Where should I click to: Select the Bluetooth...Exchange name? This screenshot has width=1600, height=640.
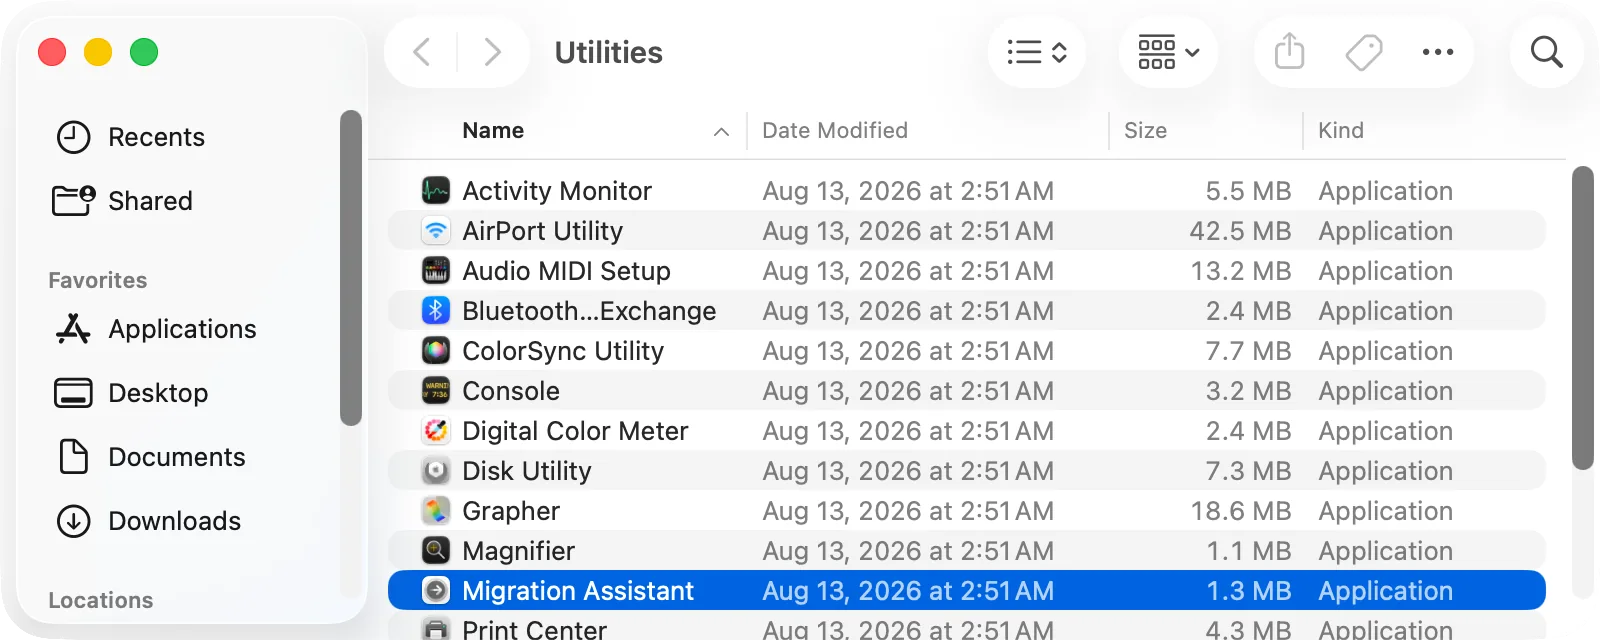click(x=589, y=311)
